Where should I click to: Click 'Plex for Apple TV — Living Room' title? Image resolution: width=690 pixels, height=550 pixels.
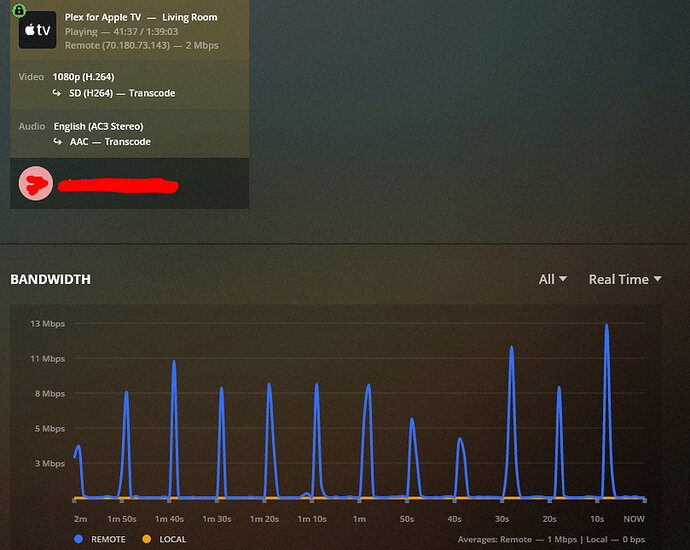[x=141, y=17]
